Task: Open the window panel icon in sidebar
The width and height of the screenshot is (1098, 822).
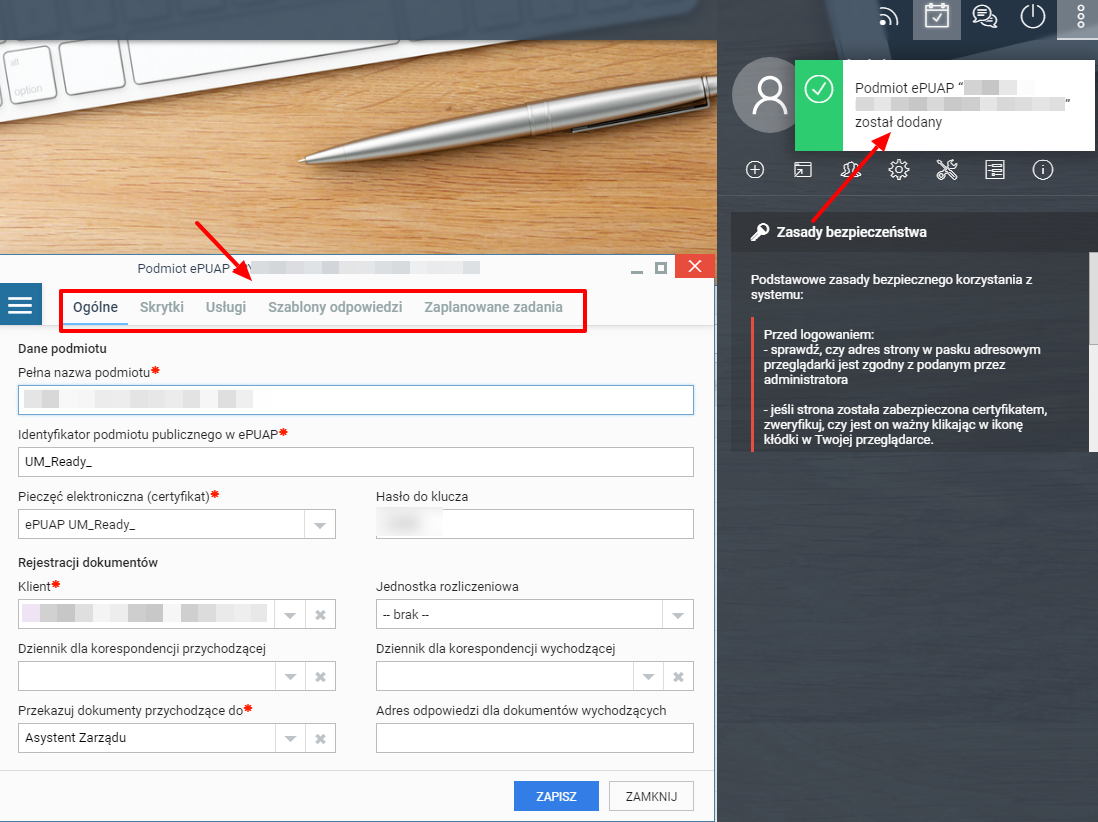Action: coord(802,169)
